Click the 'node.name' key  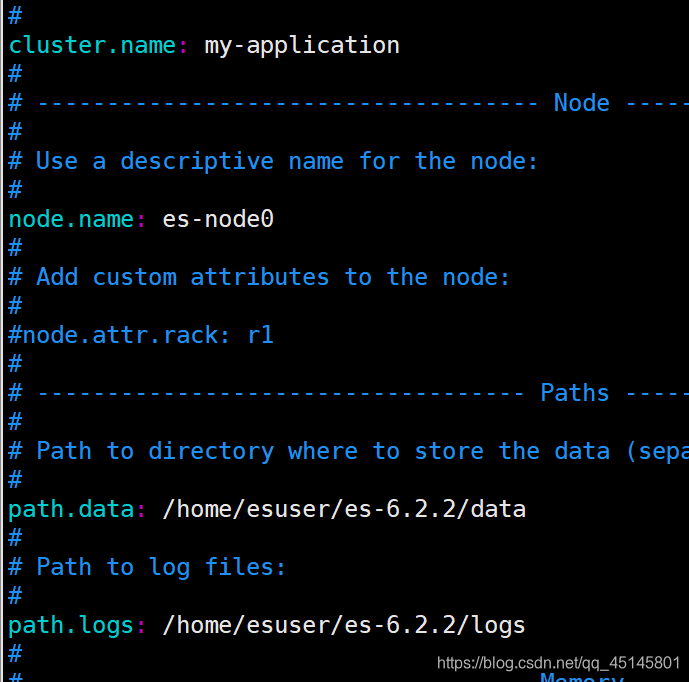coord(71,219)
